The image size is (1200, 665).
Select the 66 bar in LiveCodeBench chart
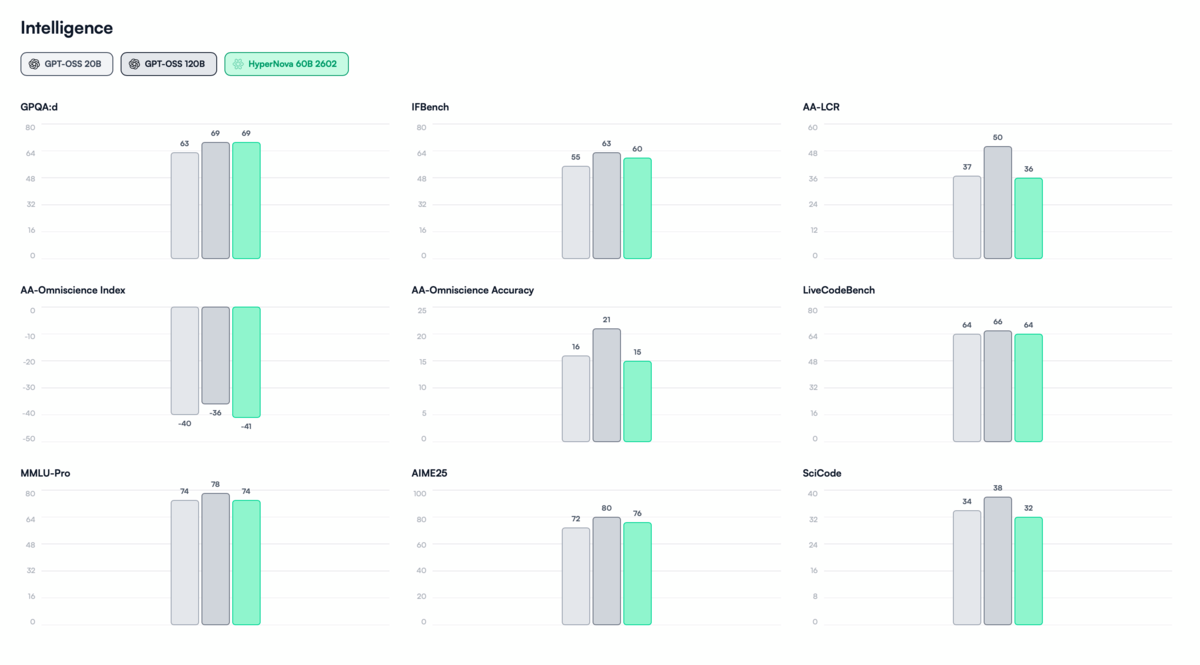997,386
